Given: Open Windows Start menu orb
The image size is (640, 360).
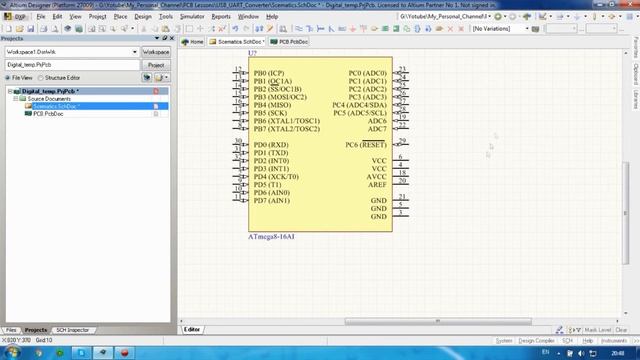Looking at the screenshot, I should [12, 352].
